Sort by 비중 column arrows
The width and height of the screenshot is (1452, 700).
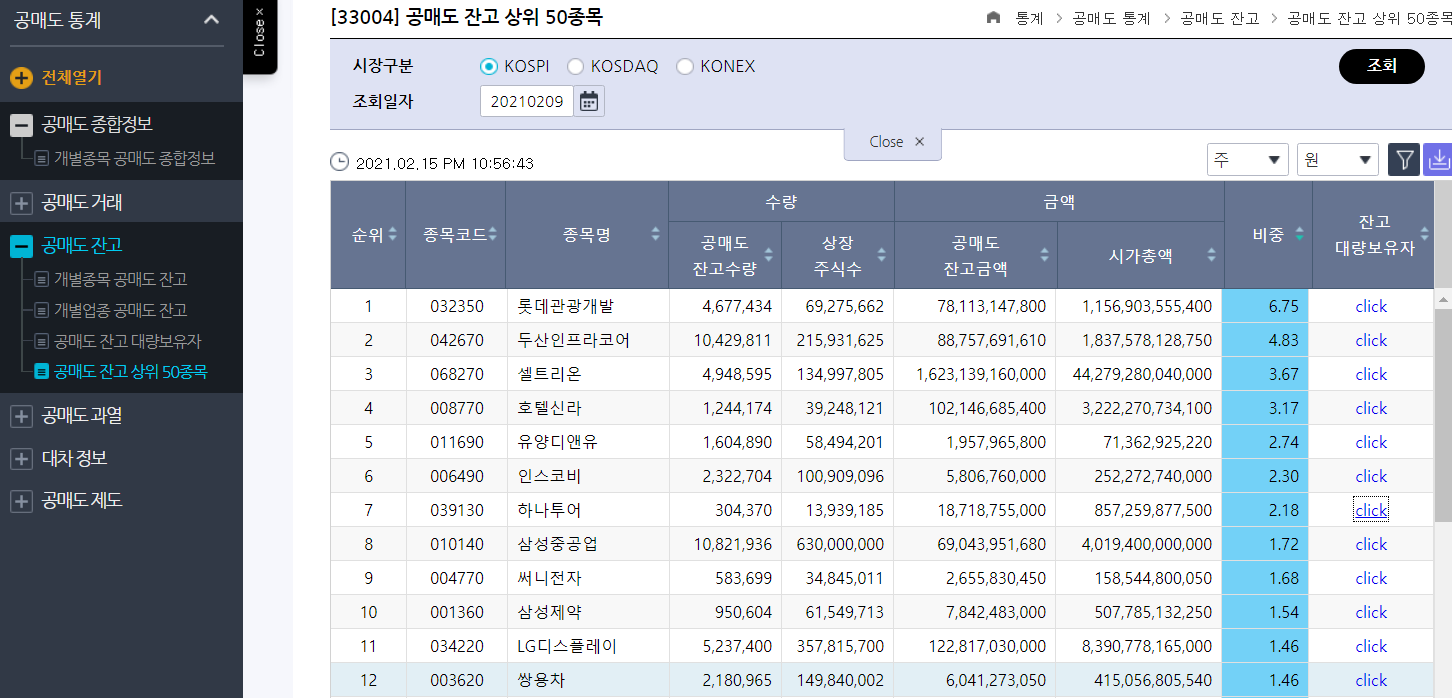coord(1299,234)
